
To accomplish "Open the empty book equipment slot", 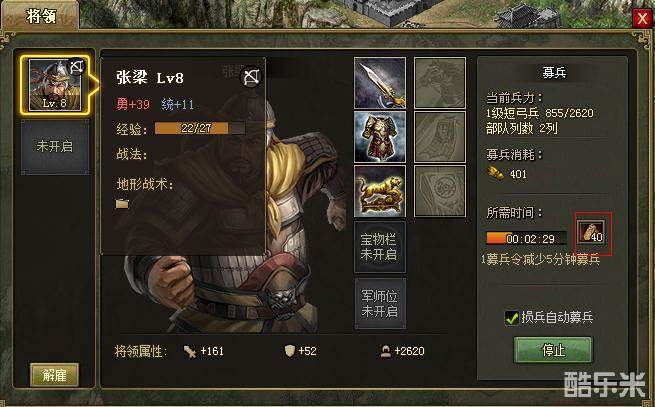I will pos(440,191).
